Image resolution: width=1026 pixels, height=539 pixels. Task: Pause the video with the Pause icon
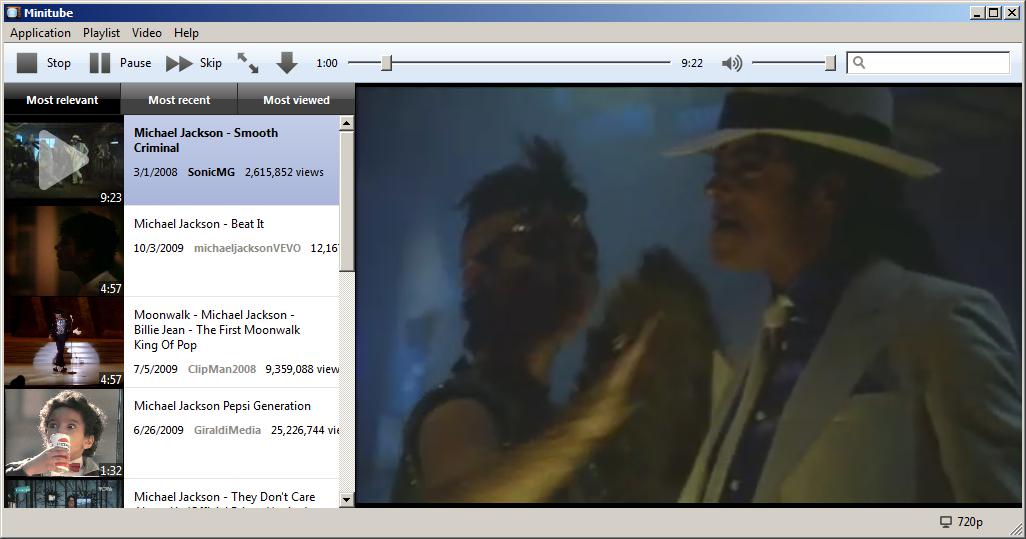coord(99,63)
